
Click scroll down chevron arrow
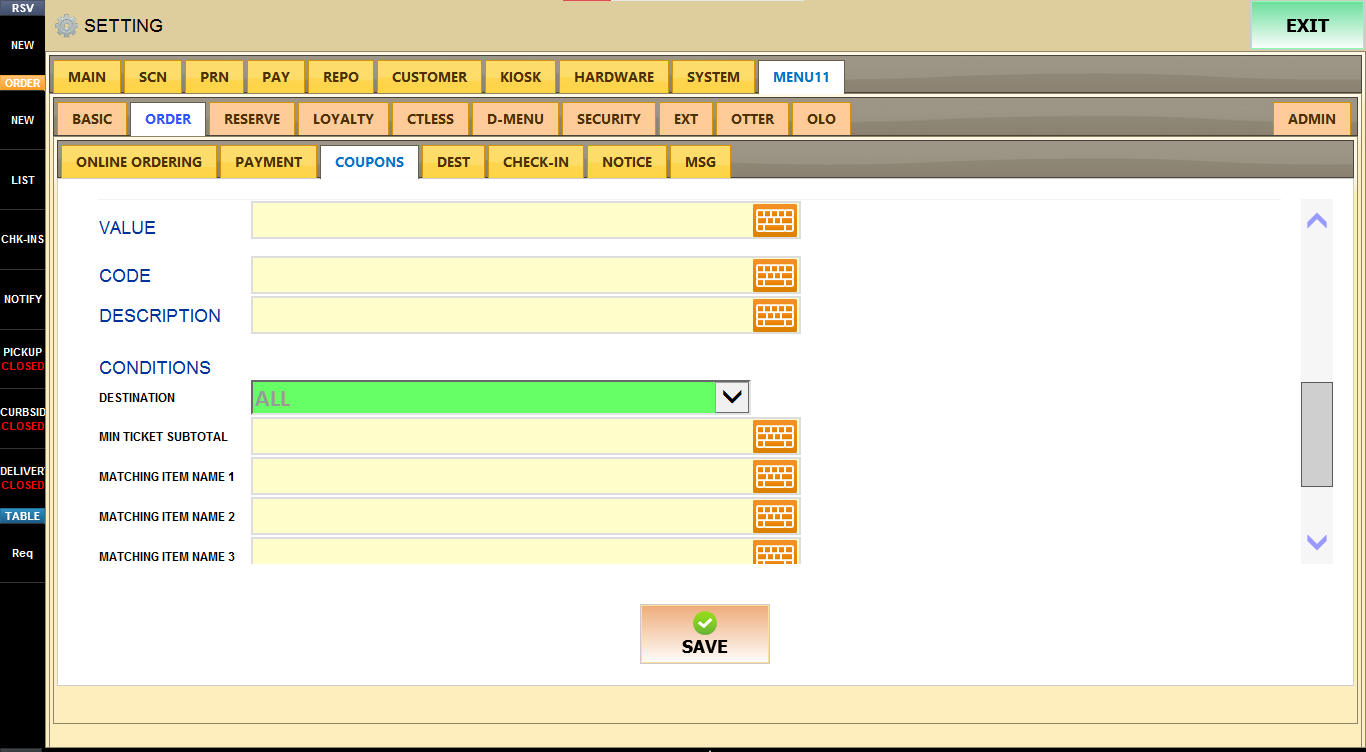(x=1317, y=542)
